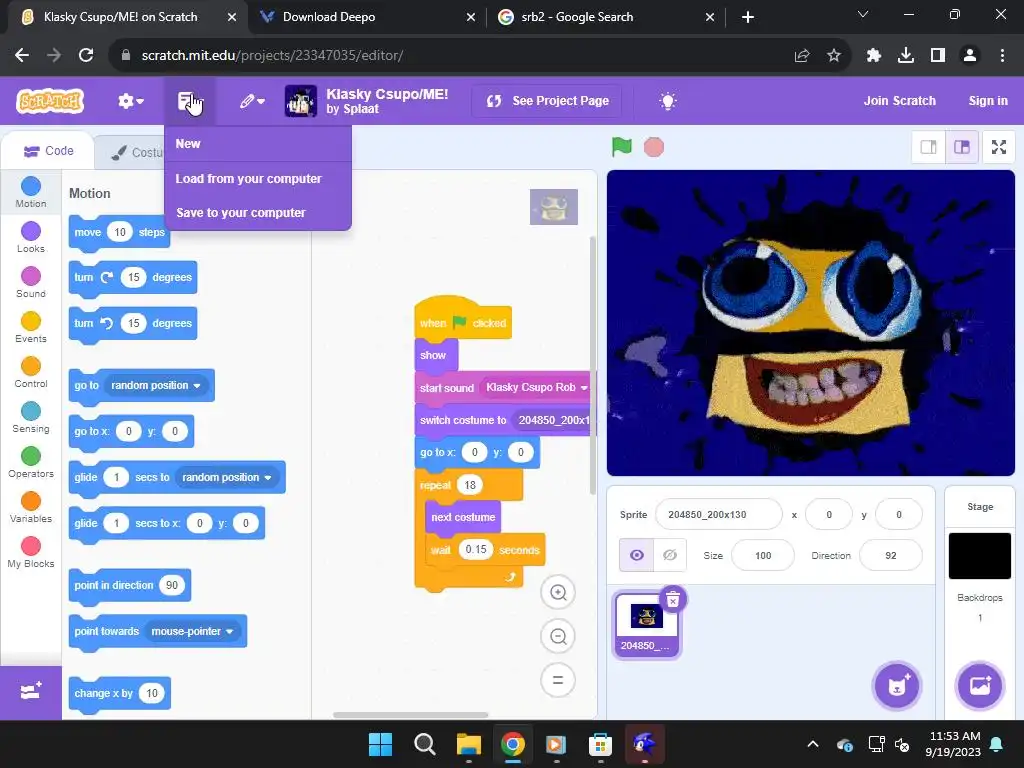This screenshot has width=1024, height=768.
Task: Open glide secs to random position dropdown
Action: pyautogui.click(x=227, y=477)
